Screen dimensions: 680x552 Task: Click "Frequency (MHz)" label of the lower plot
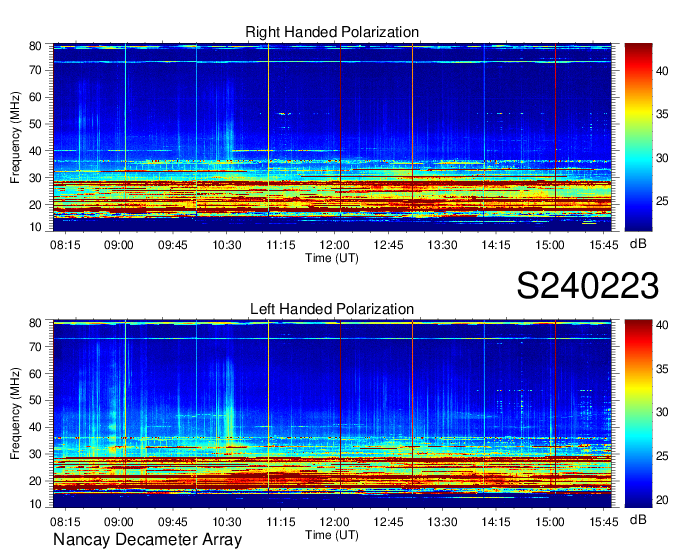pos(15,414)
